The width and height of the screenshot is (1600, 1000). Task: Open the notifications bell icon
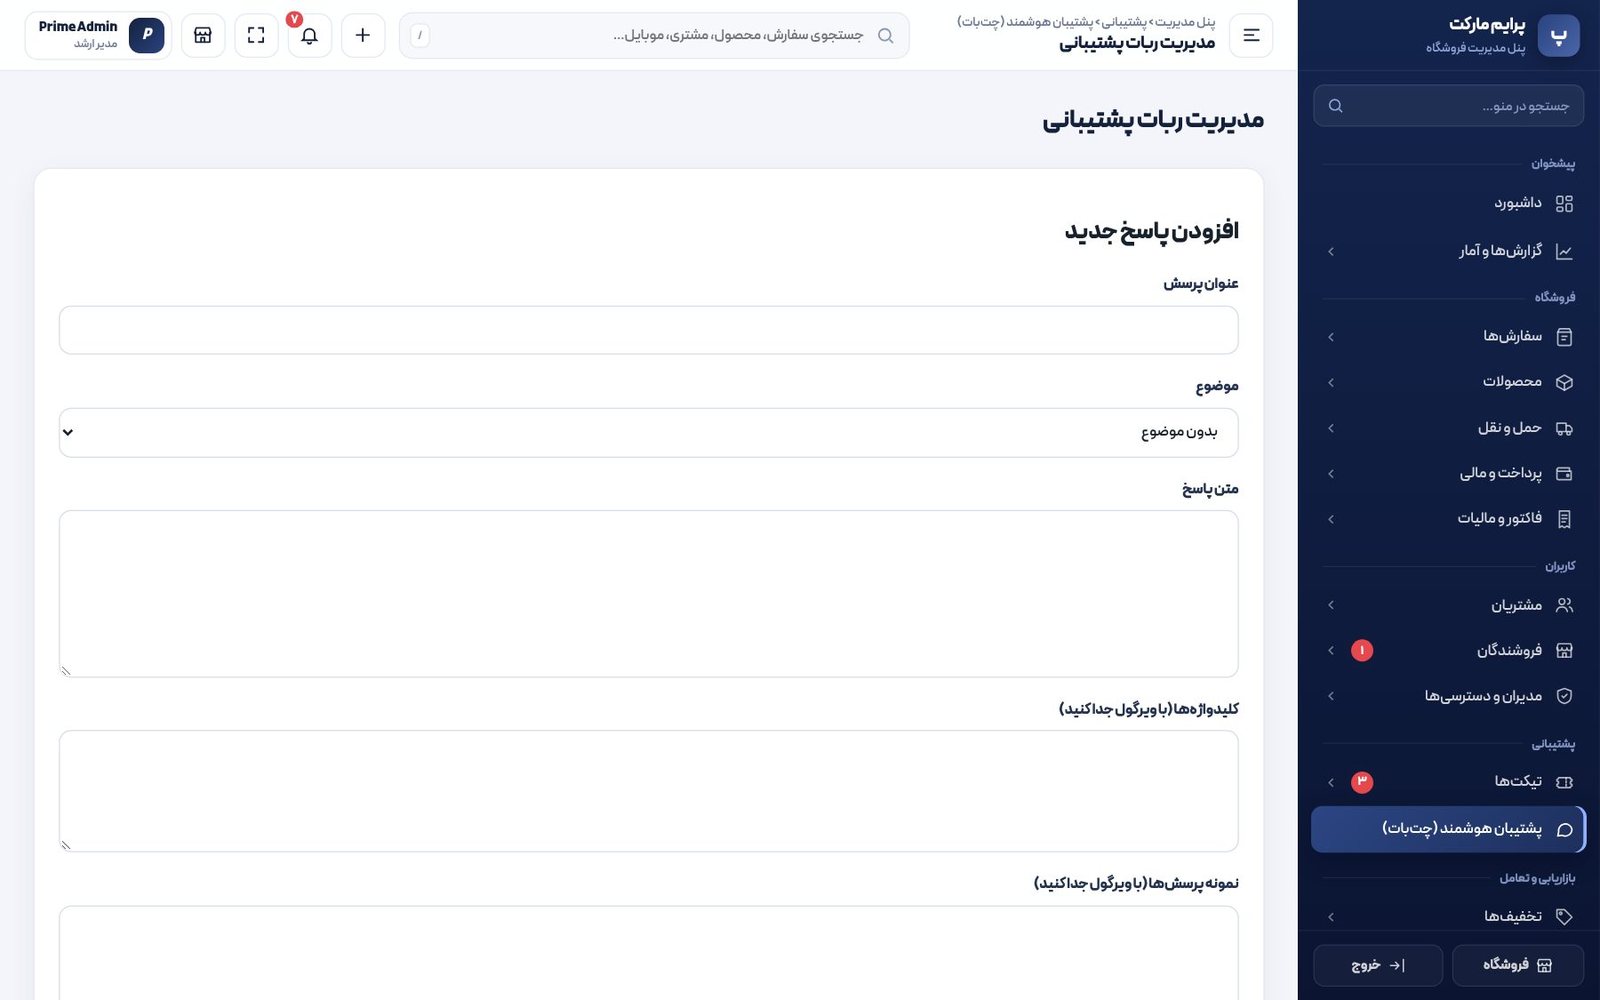pyautogui.click(x=310, y=35)
